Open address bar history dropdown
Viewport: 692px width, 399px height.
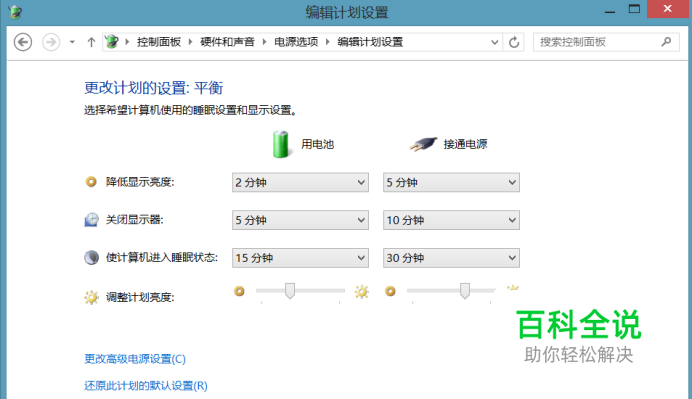coord(494,42)
